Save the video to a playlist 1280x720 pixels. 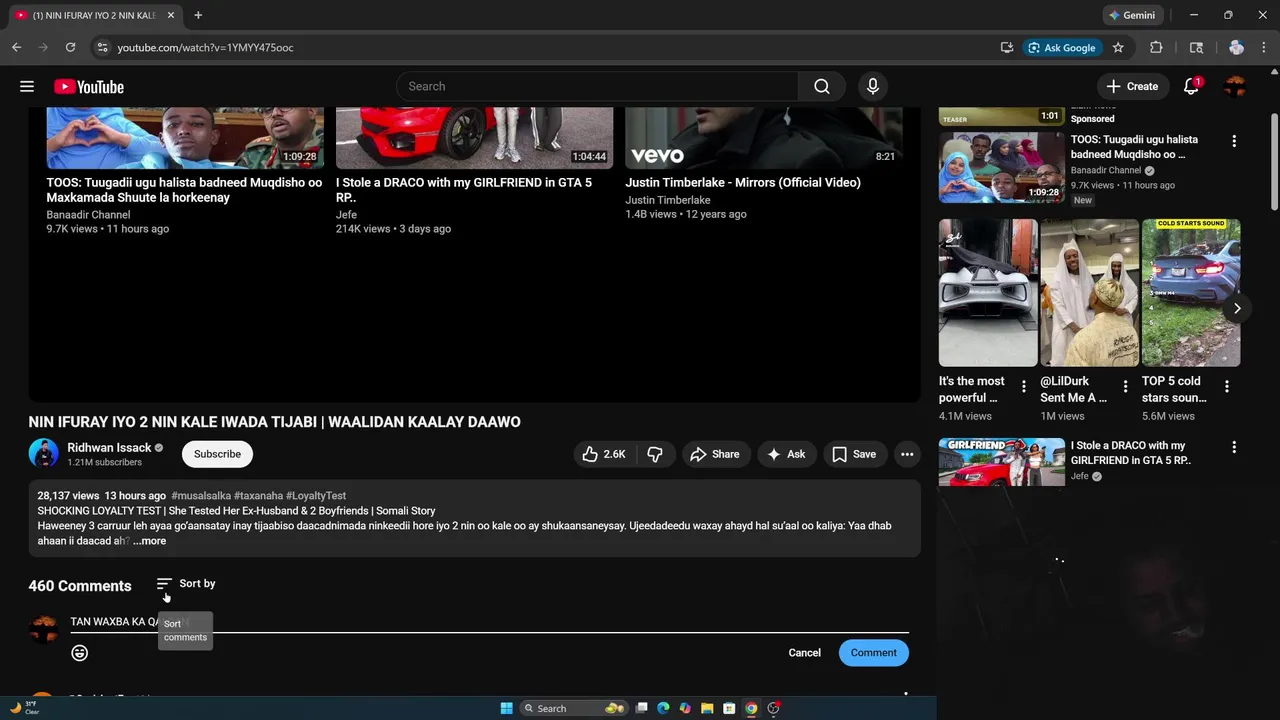[x=854, y=454]
